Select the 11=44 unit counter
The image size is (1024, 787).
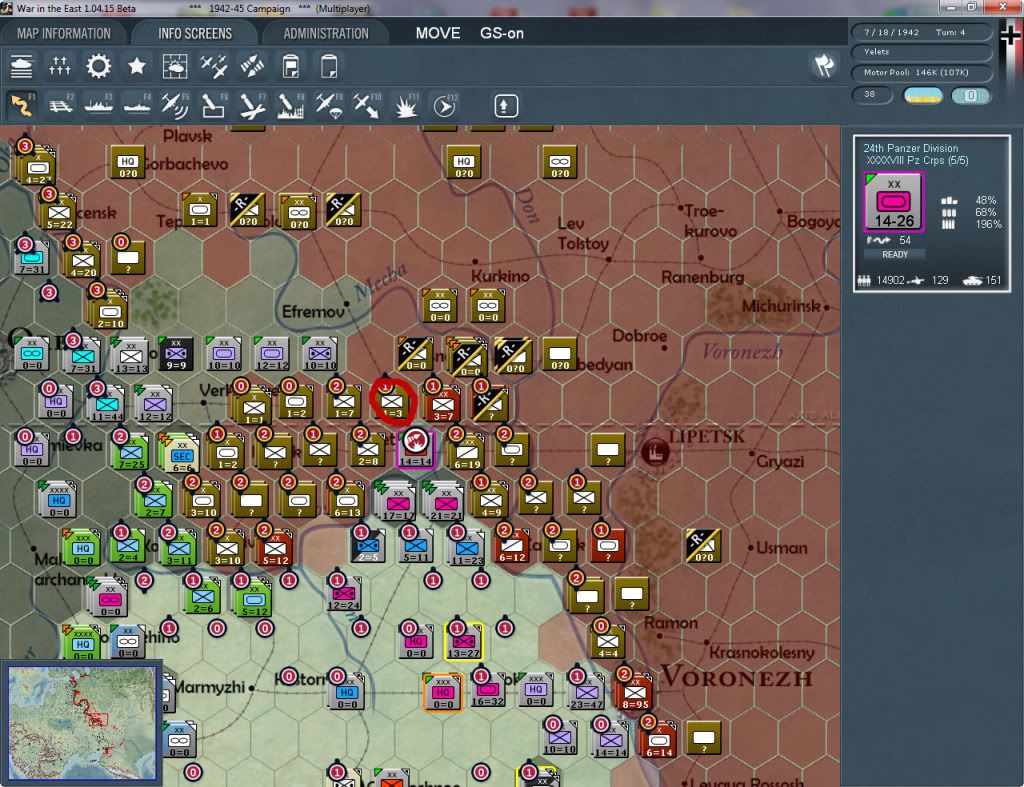(x=106, y=404)
